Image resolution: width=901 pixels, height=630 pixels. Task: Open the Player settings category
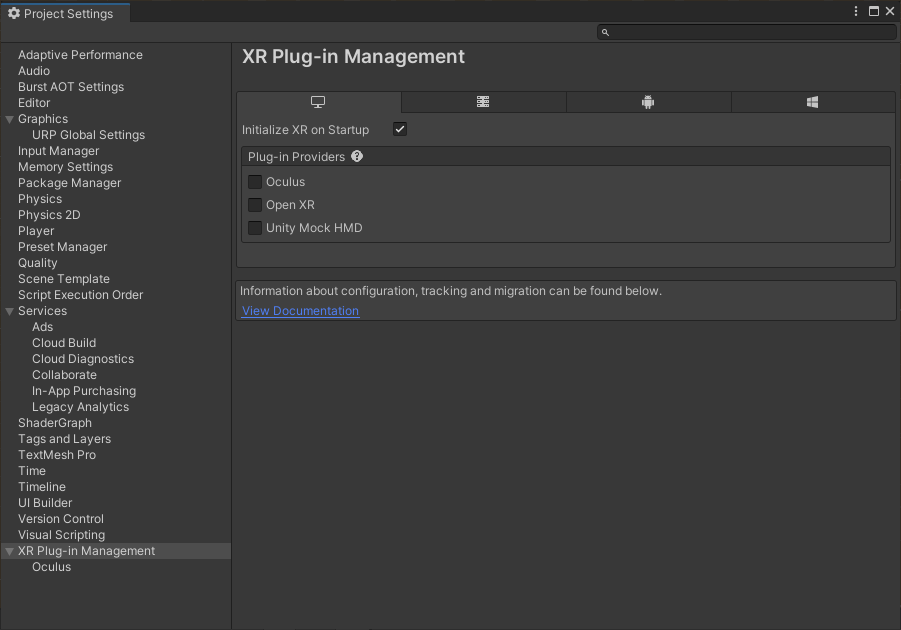[x=36, y=231]
